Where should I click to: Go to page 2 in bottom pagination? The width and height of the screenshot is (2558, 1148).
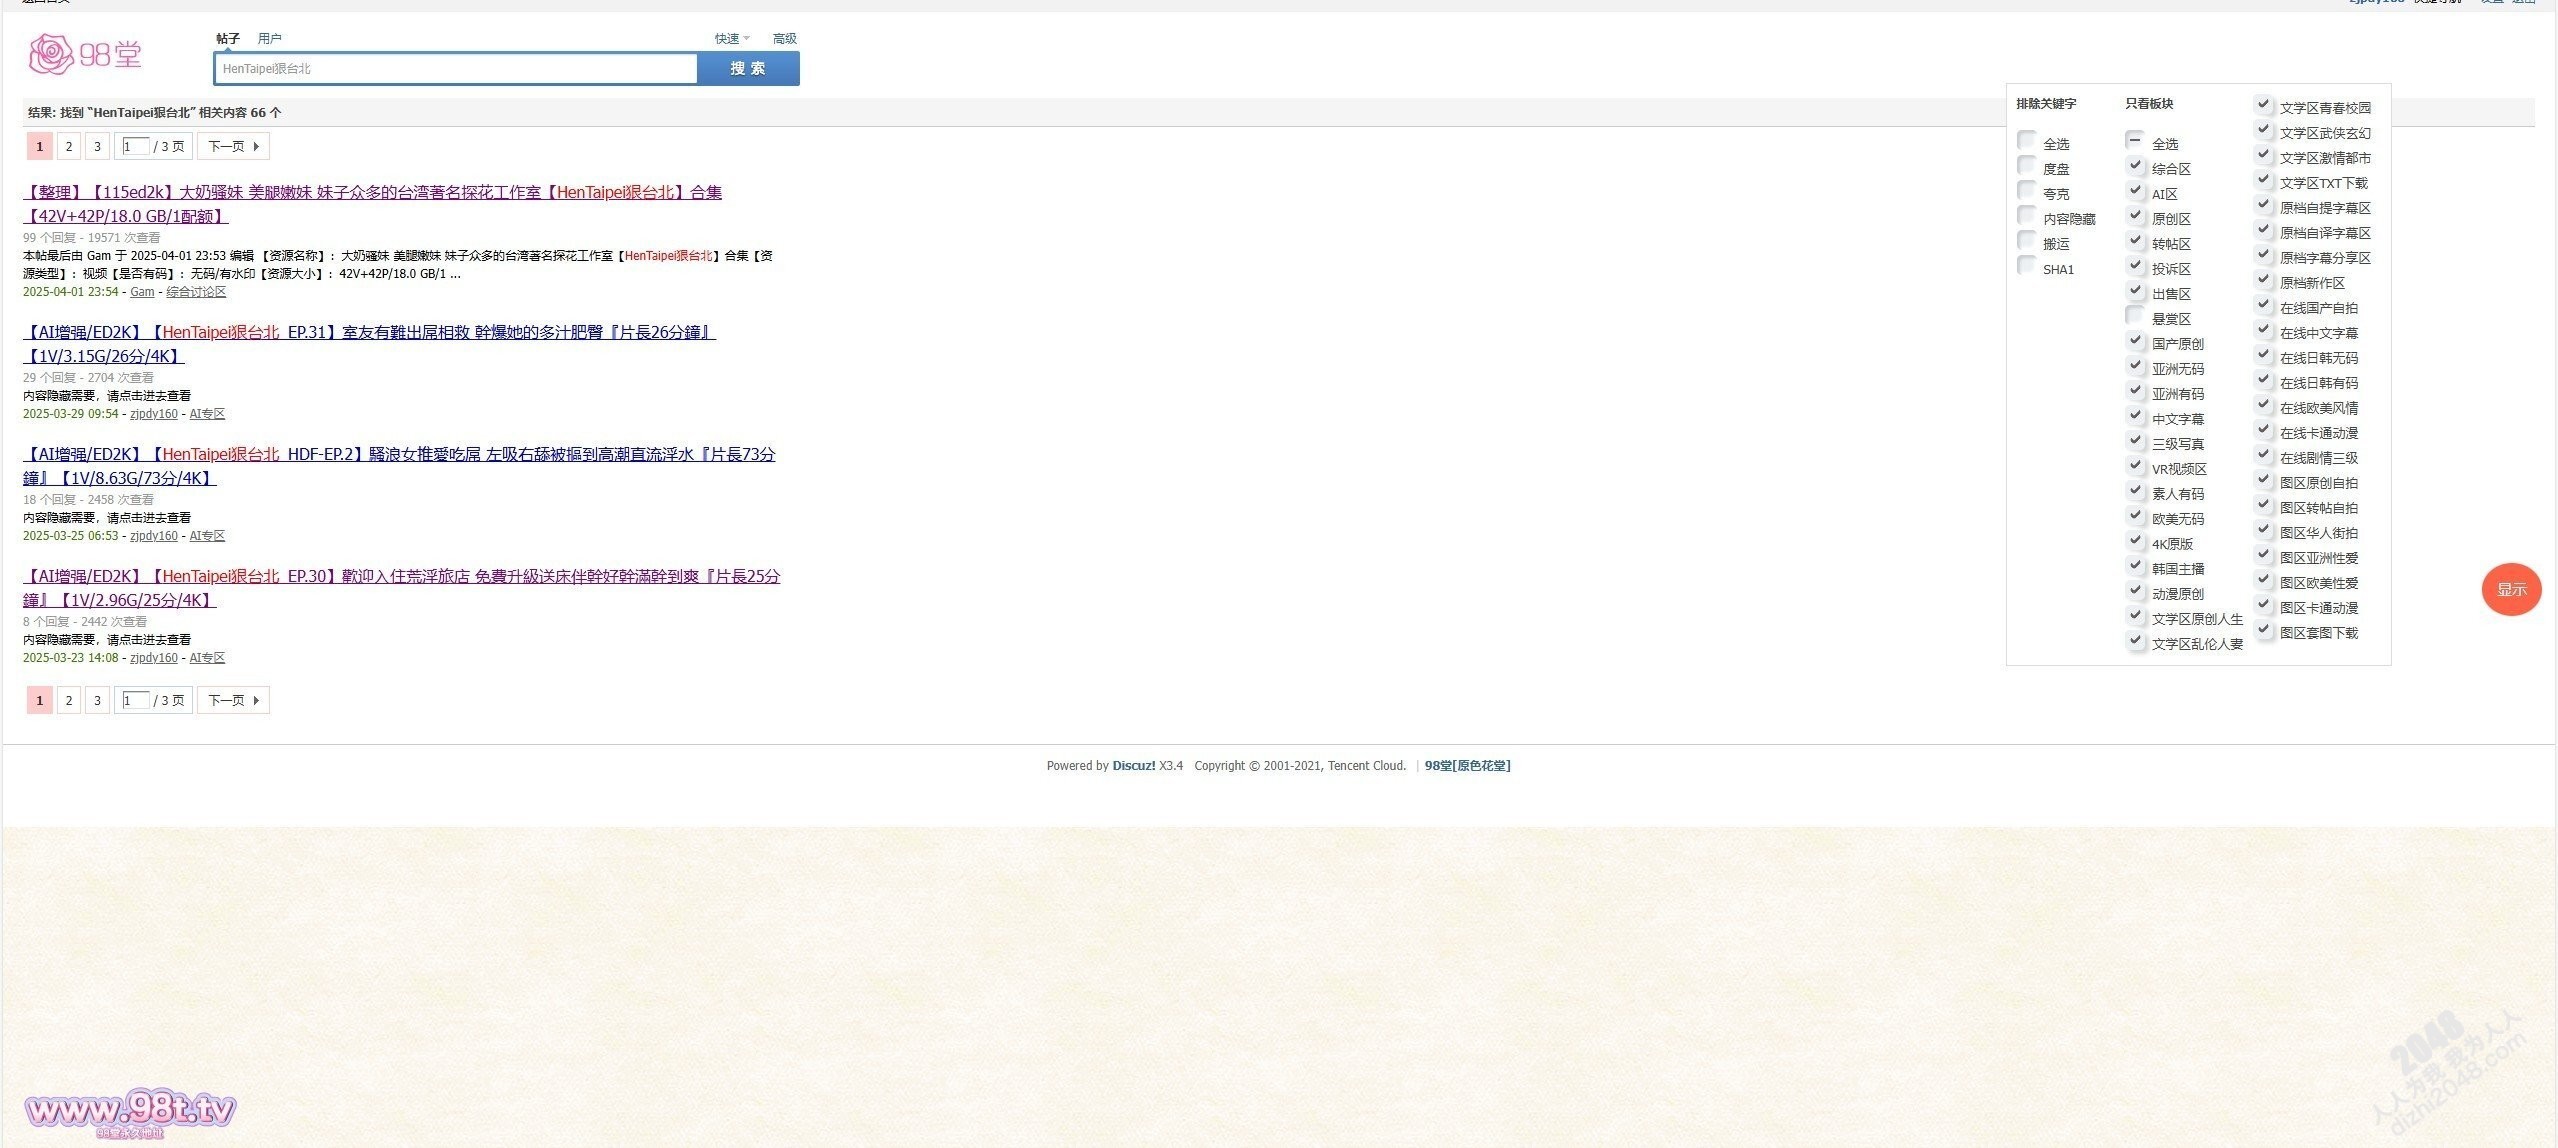click(69, 700)
